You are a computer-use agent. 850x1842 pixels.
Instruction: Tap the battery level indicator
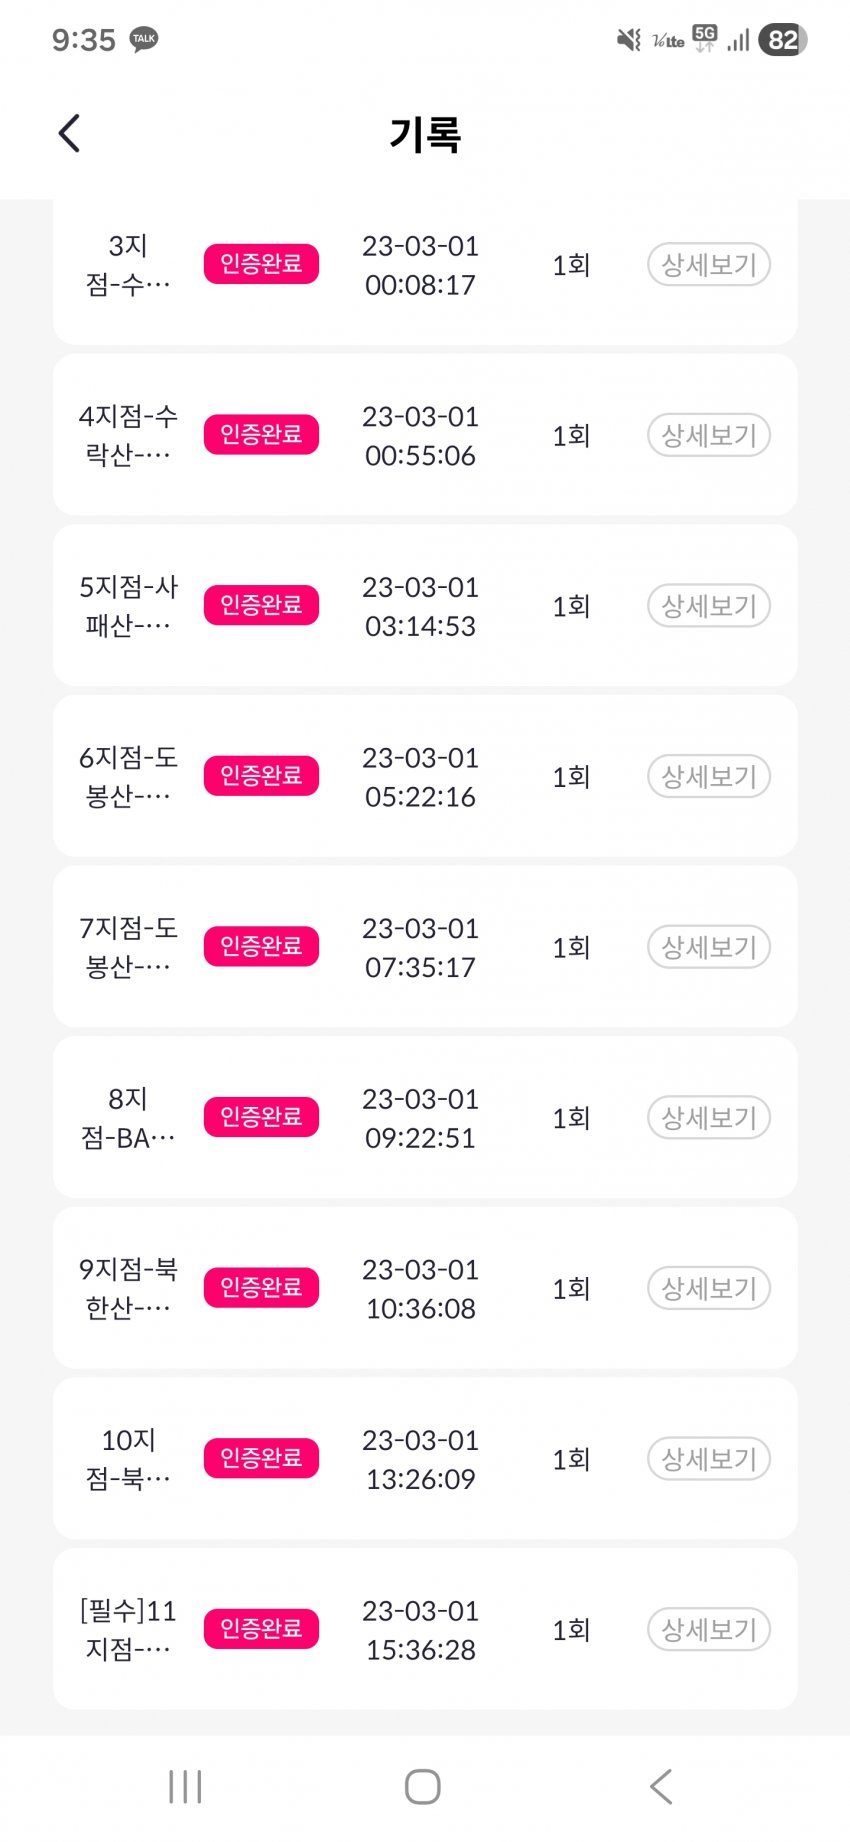click(x=782, y=40)
